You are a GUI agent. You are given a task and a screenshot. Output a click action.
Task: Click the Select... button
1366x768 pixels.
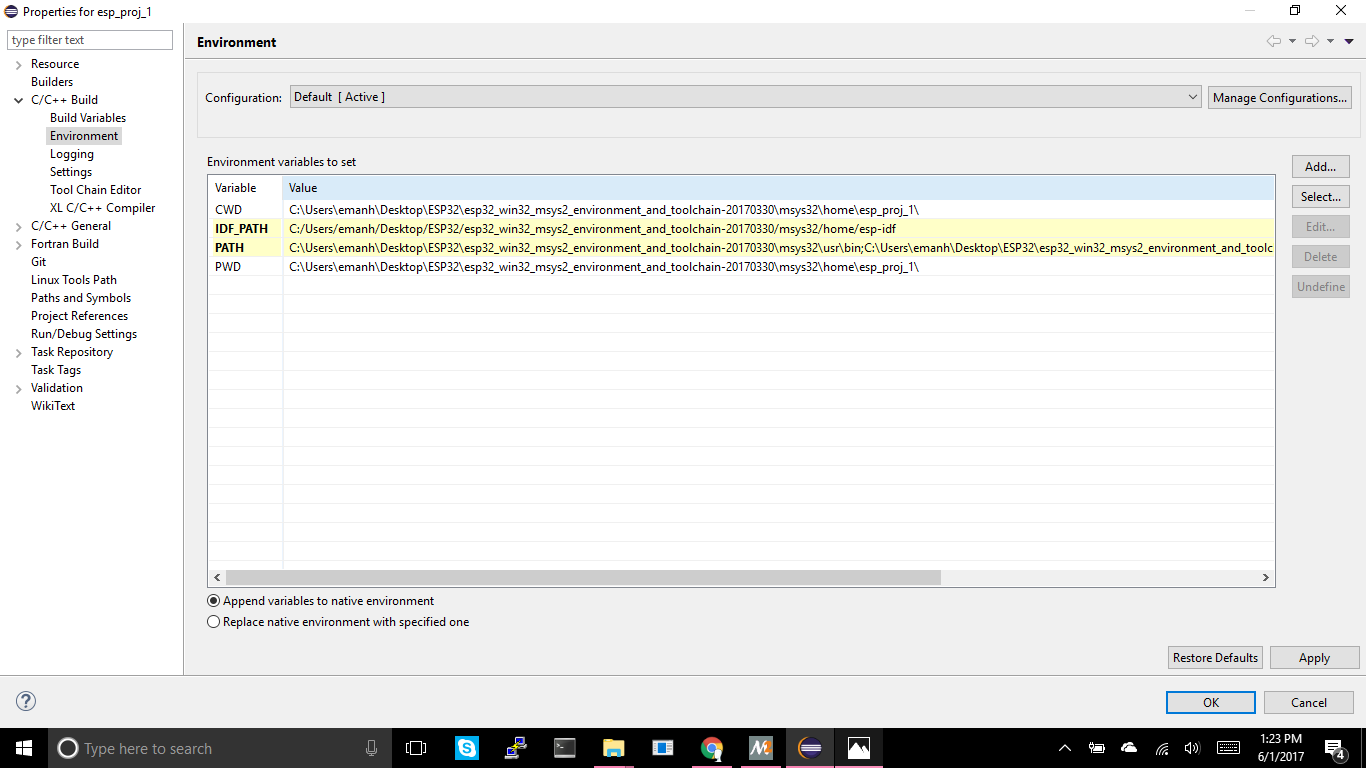point(1321,197)
